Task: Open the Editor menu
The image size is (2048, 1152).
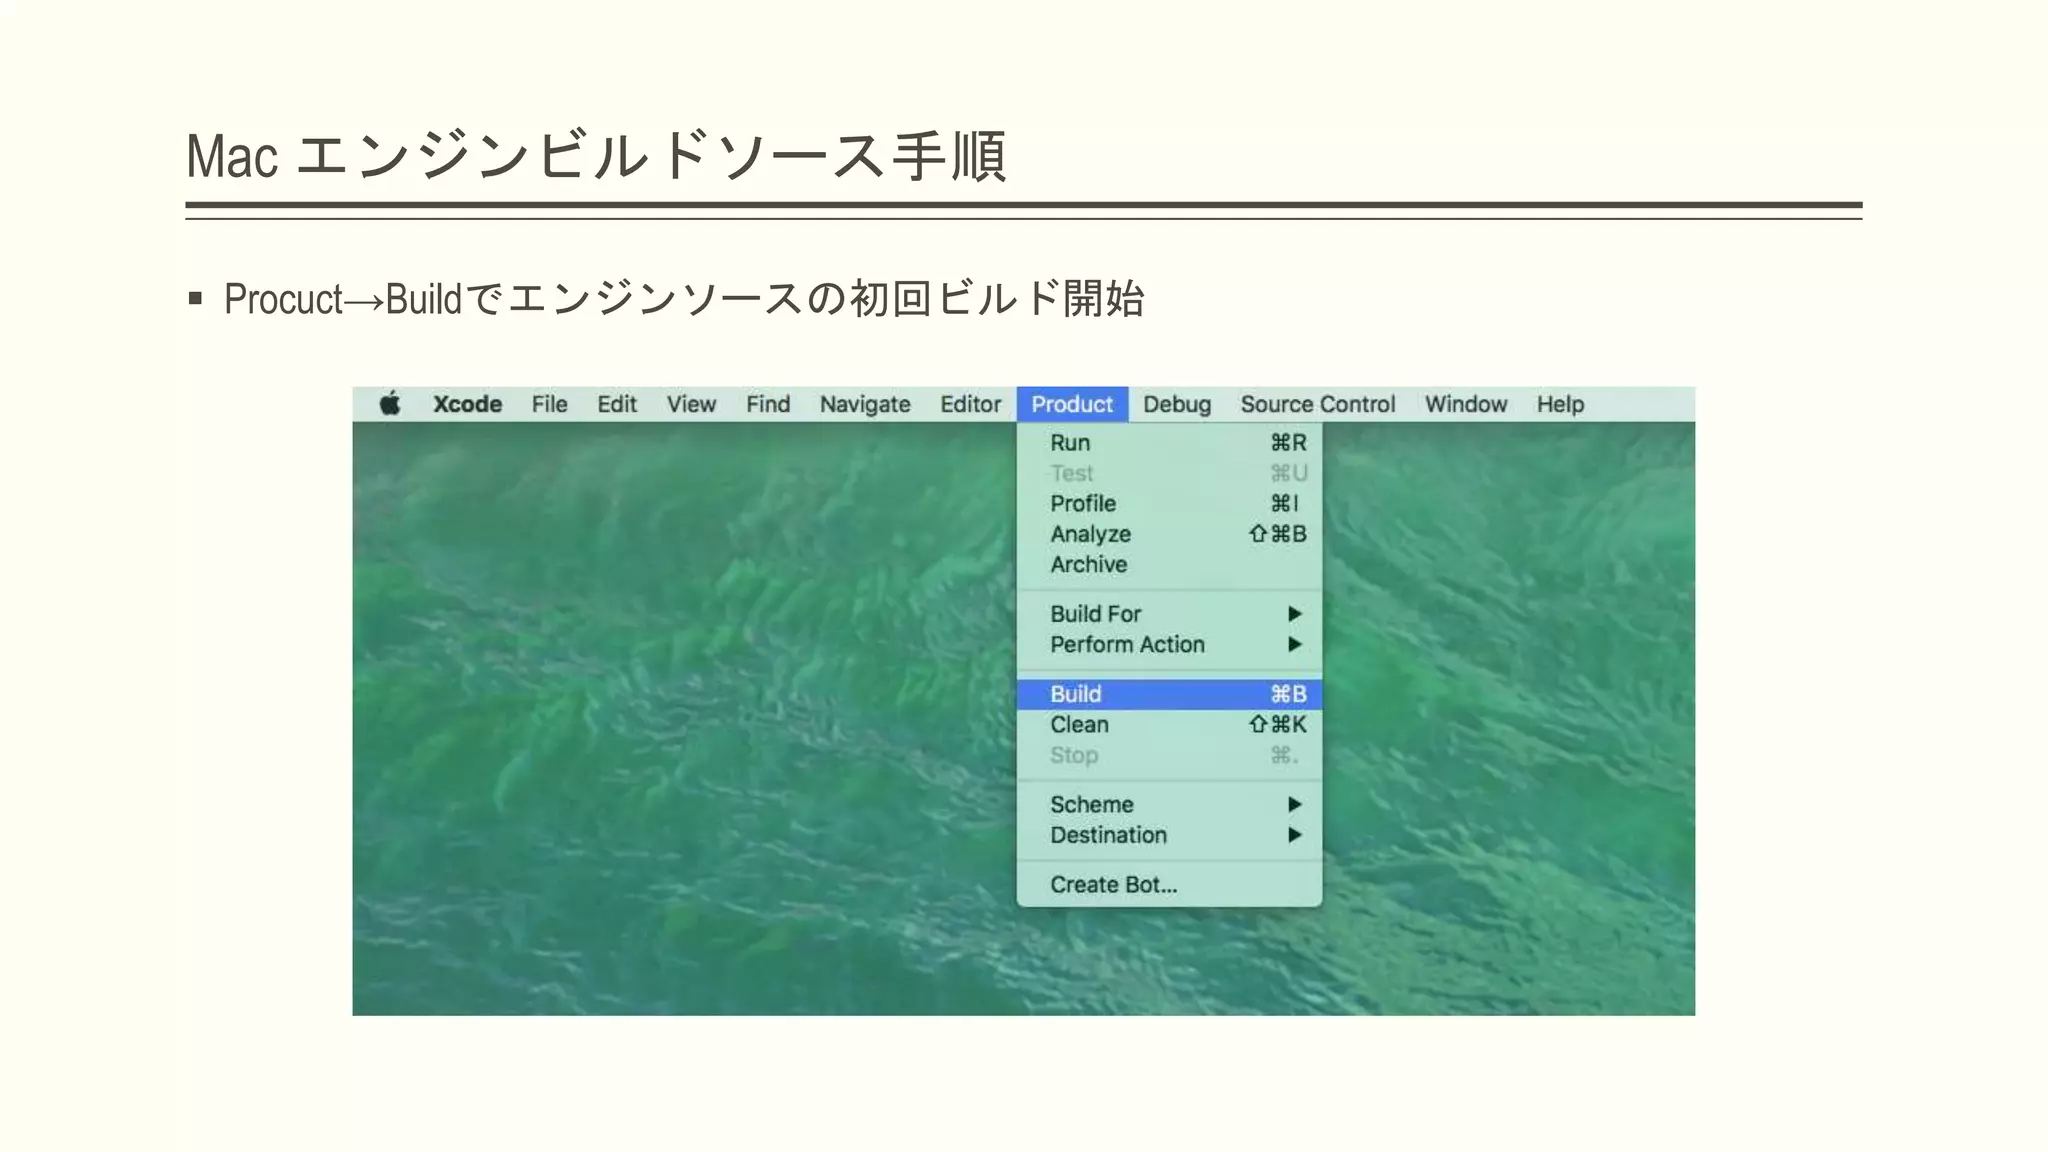Action: click(970, 404)
